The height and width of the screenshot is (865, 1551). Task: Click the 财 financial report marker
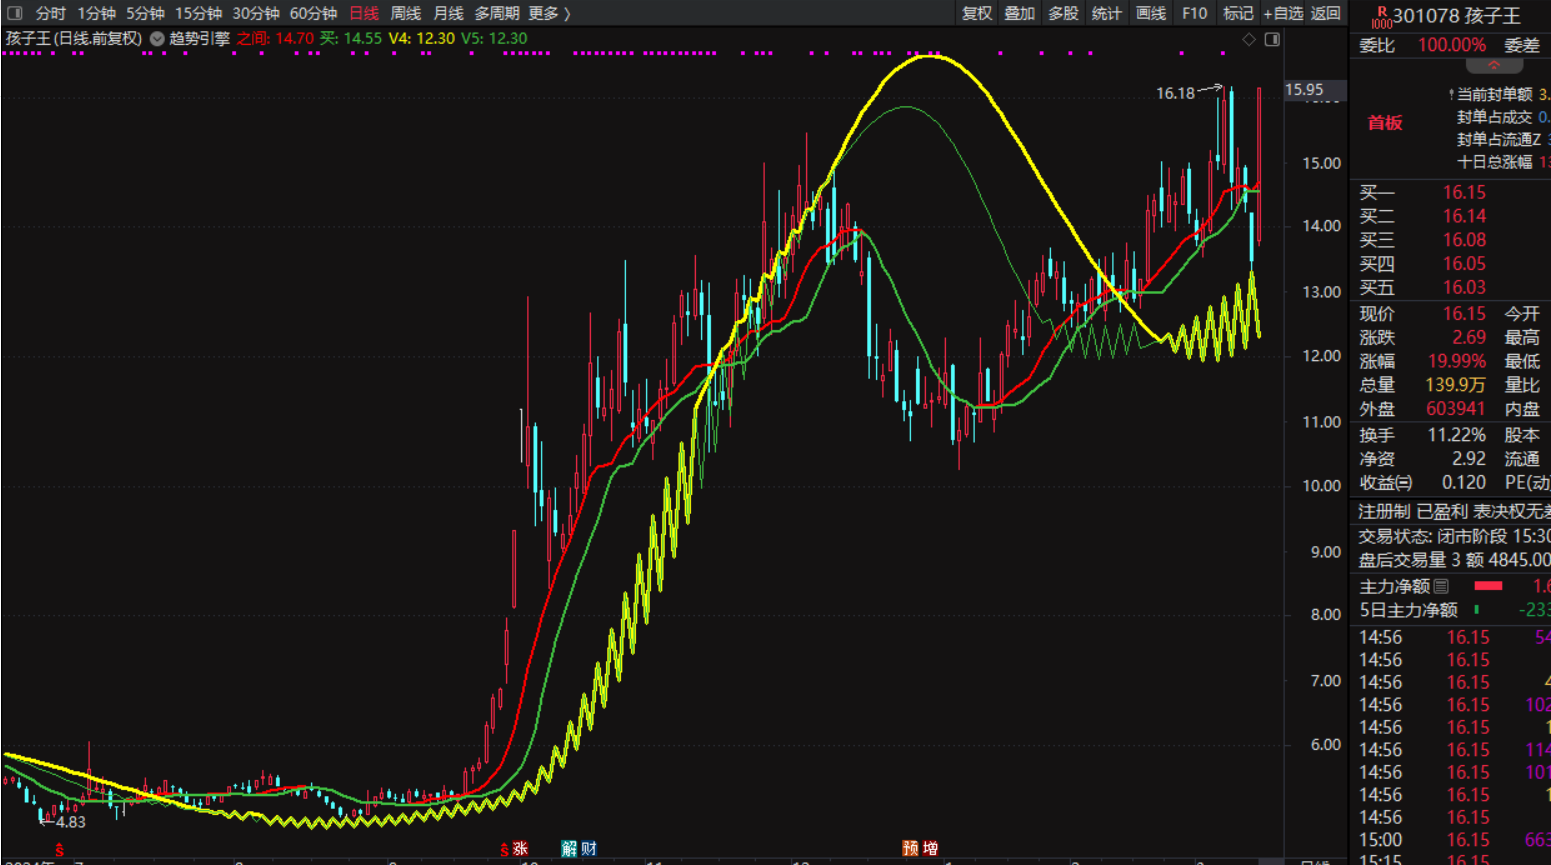click(x=588, y=848)
